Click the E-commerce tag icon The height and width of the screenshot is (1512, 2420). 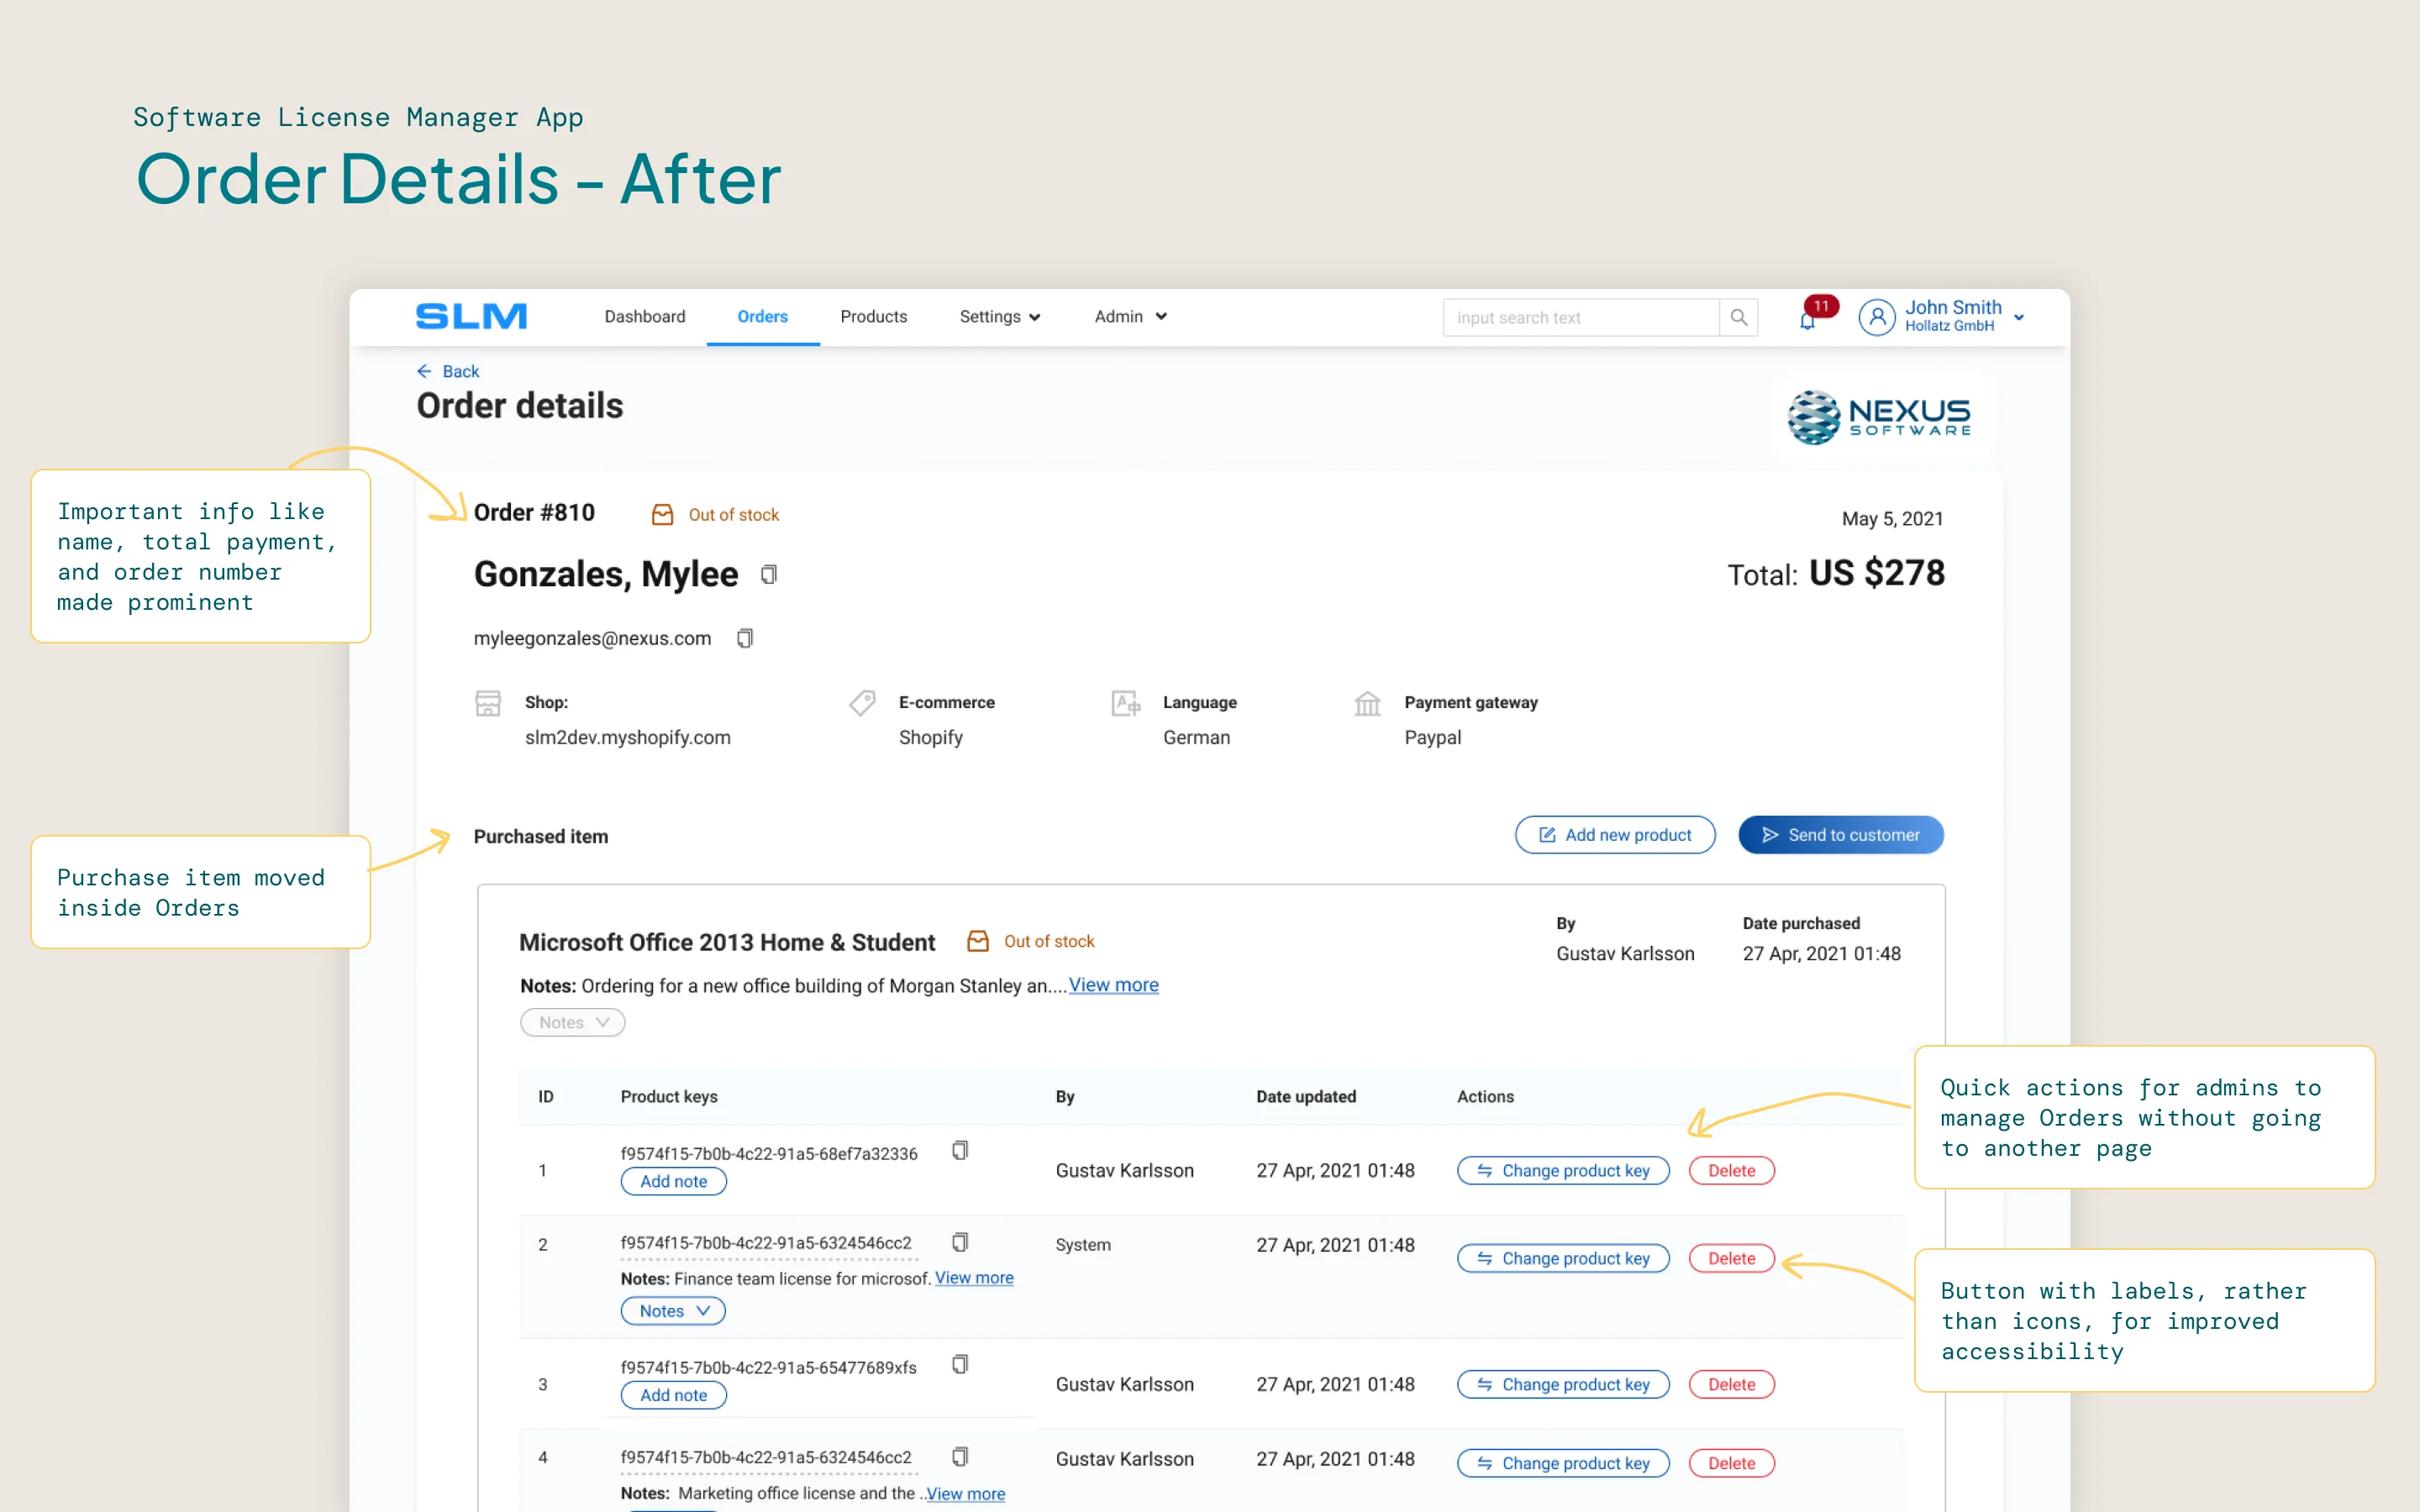tap(862, 703)
